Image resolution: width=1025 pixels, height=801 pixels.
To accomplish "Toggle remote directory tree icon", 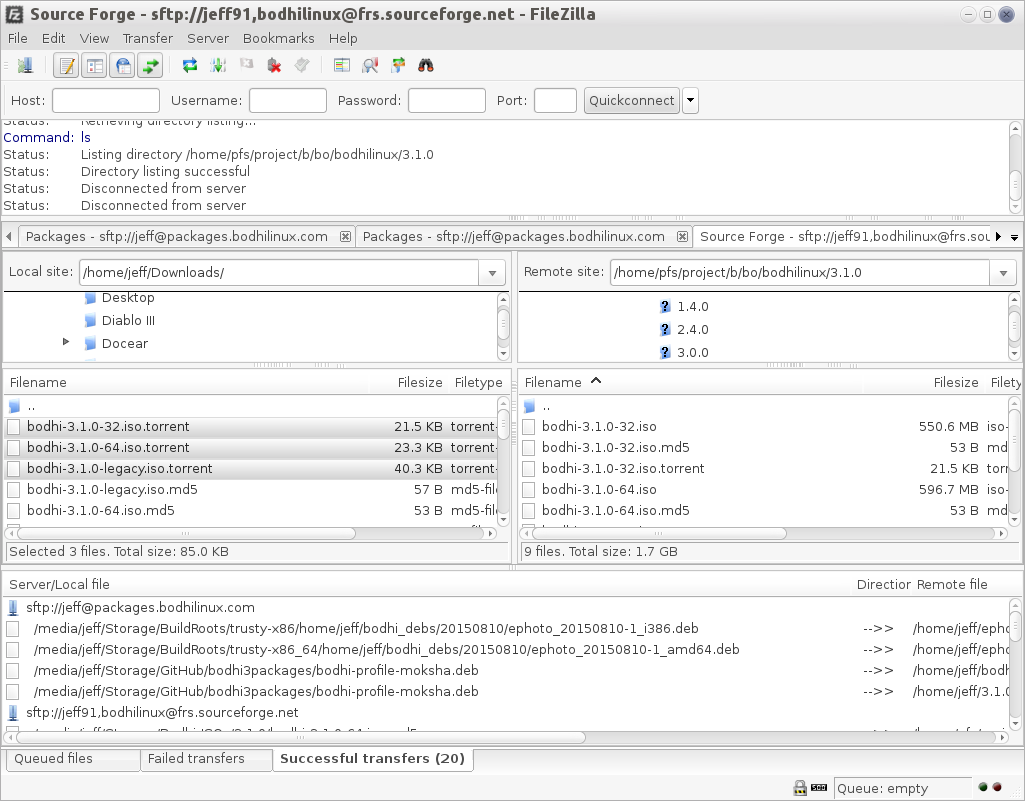I will click(x=123, y=65).
